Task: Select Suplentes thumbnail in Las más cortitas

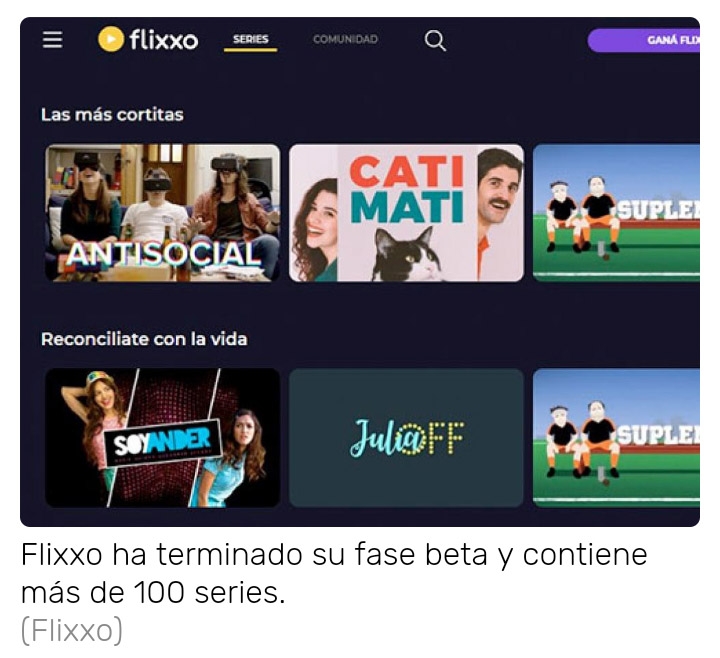Action: [x=616, y=213]
